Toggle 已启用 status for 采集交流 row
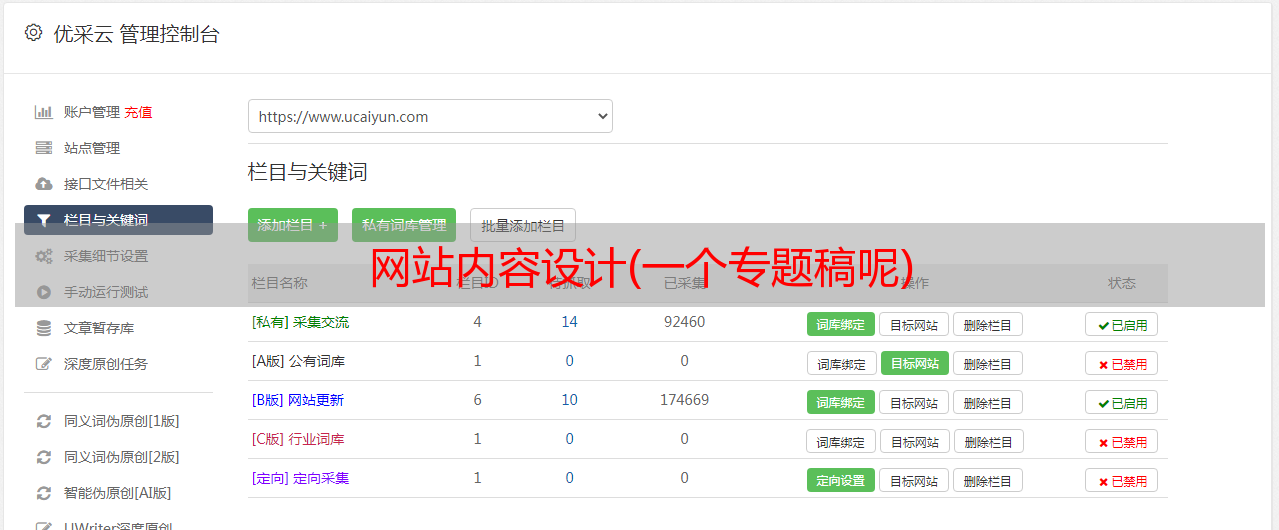The width and height of the screenshot is (1279, 530). tap(1122, 324)
